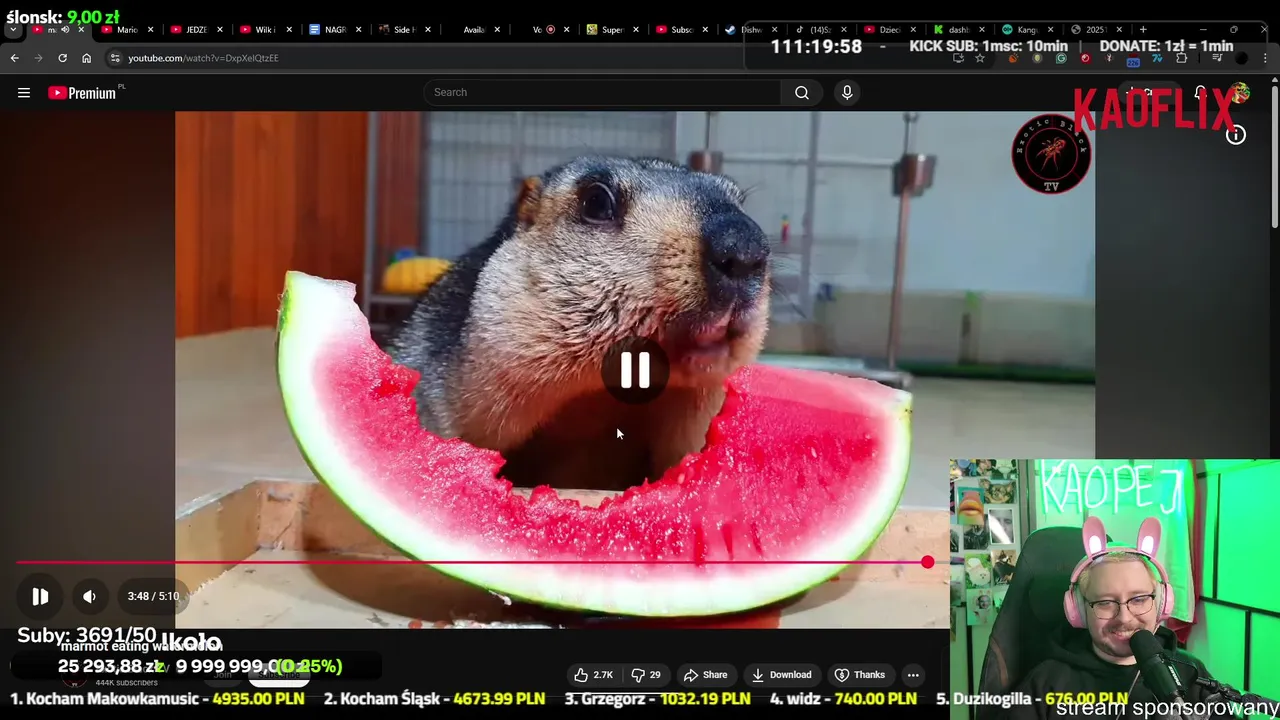
Task: Open the browser home page
Action: [86, 58]
